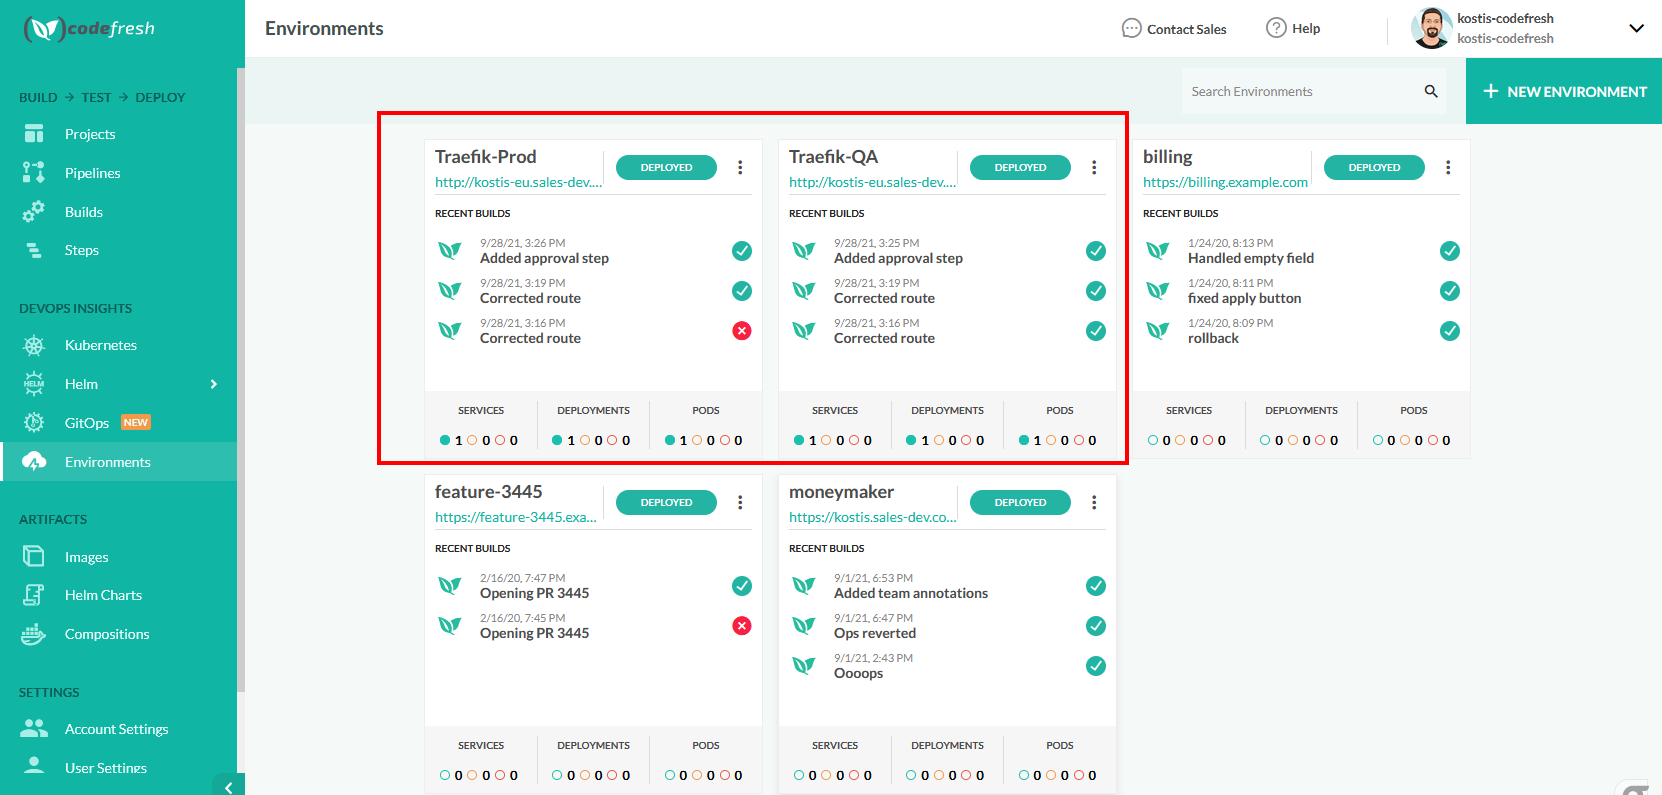
Task: Click Codefresh leaf icon beside Ooops build
Action: 804,665
